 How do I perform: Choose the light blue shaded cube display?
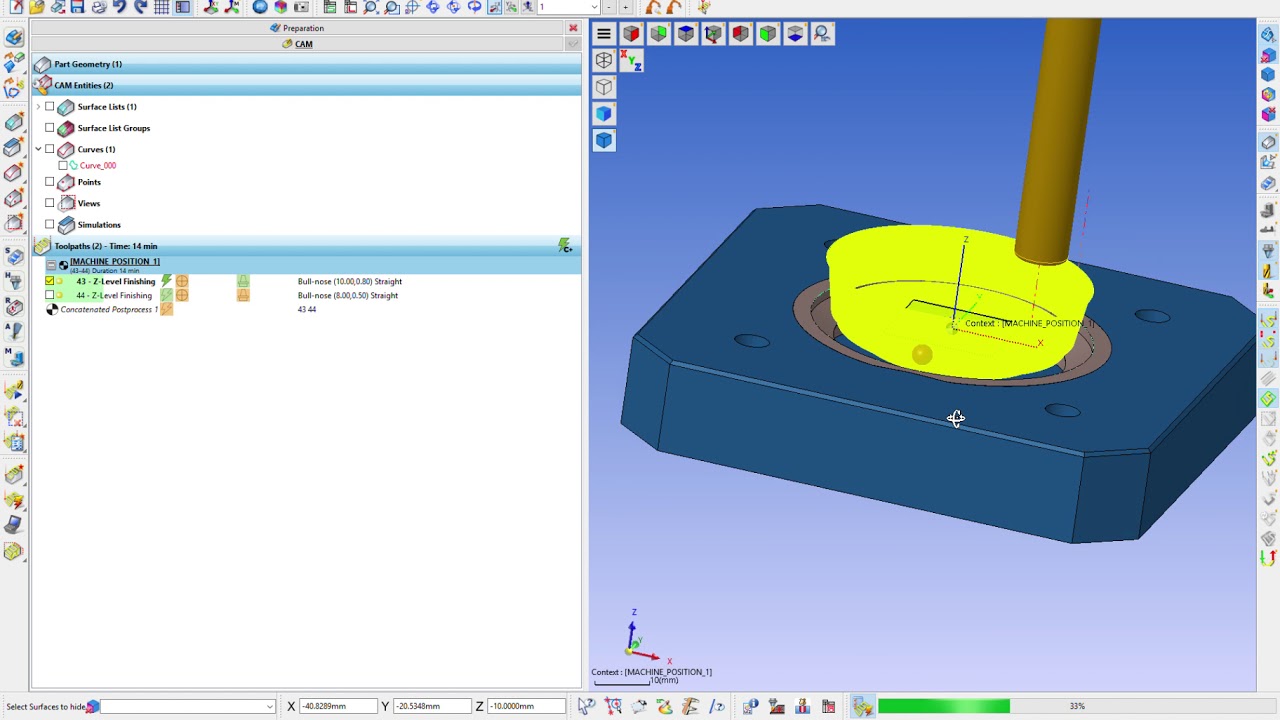pos(604,114)
